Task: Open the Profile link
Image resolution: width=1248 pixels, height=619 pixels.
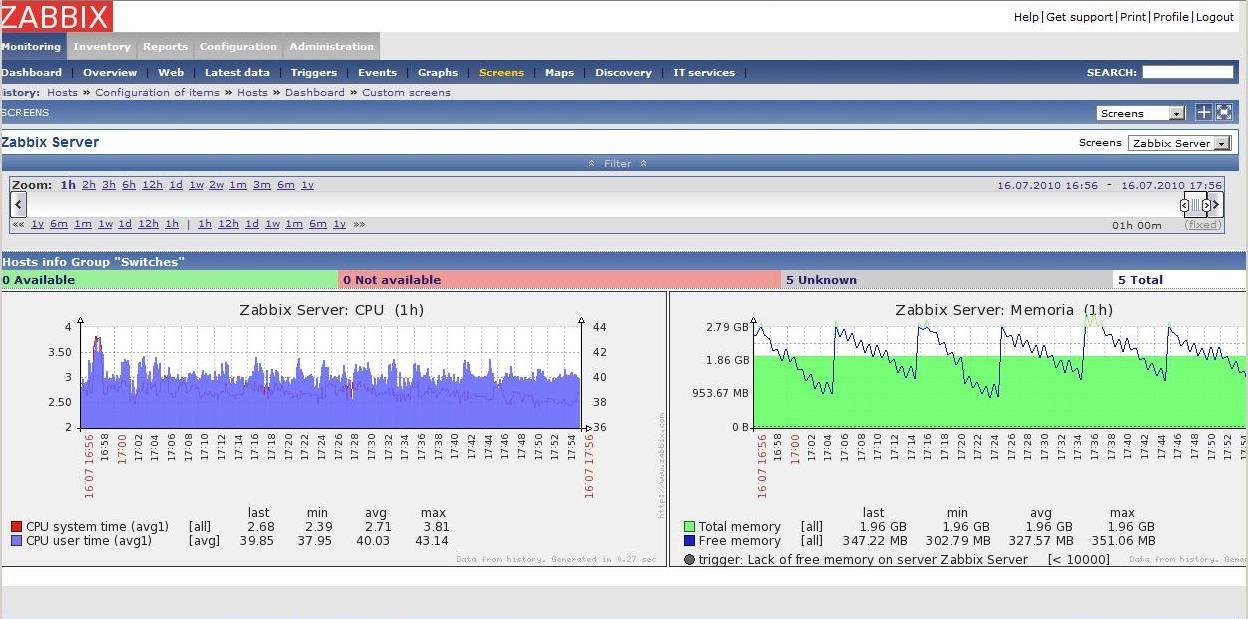Action: (x=1171, y=17)
